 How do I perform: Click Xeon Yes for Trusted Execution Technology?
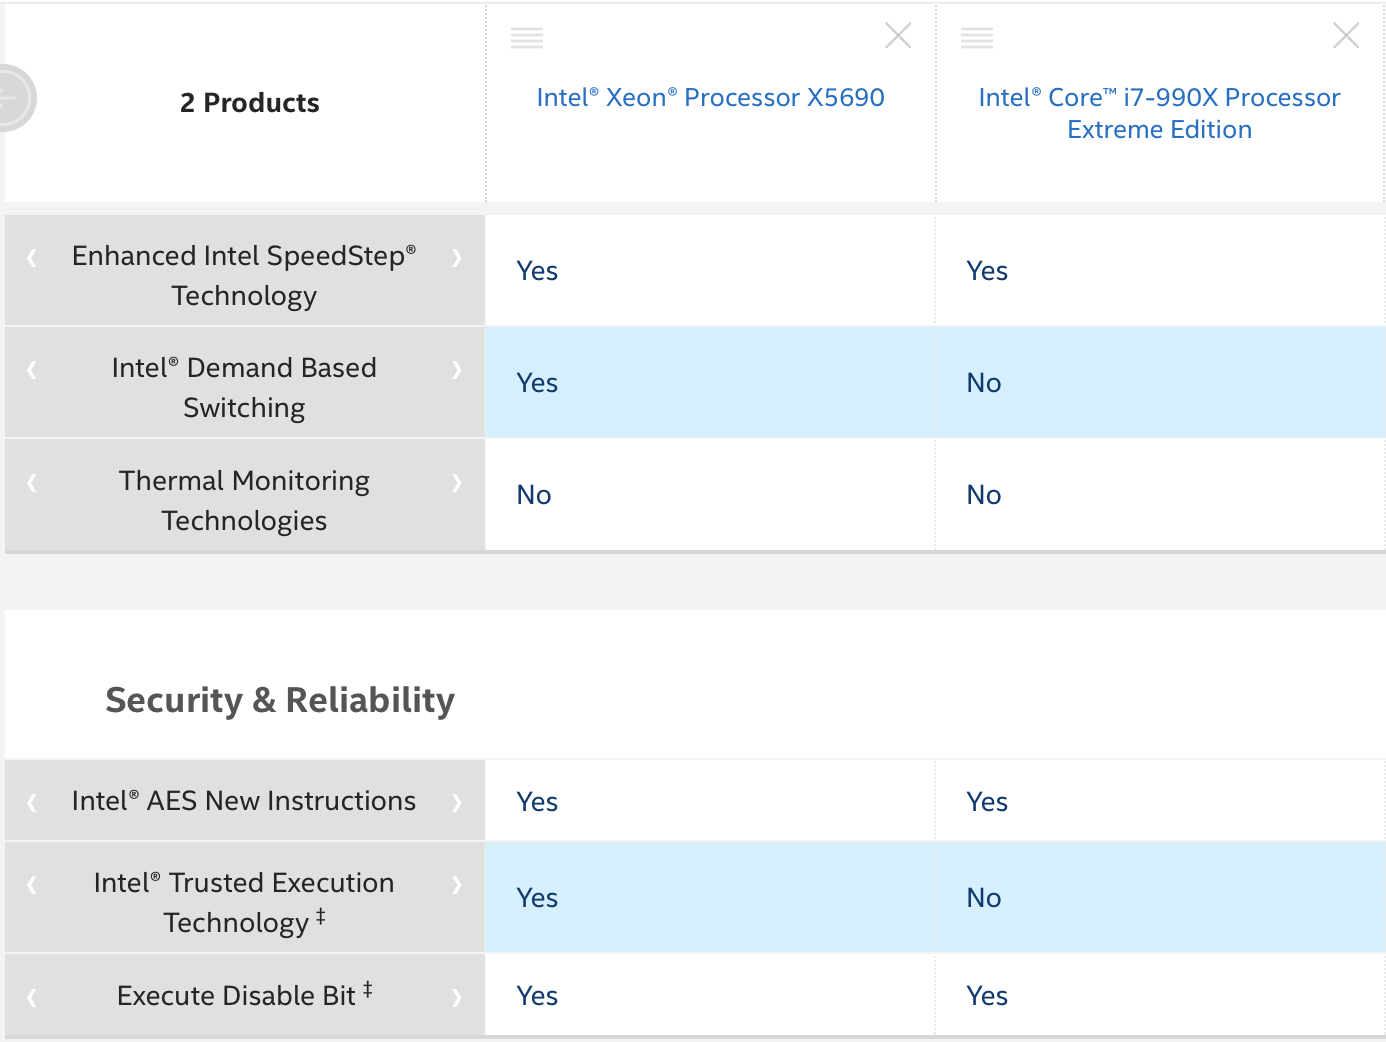[x=537, y=898]
